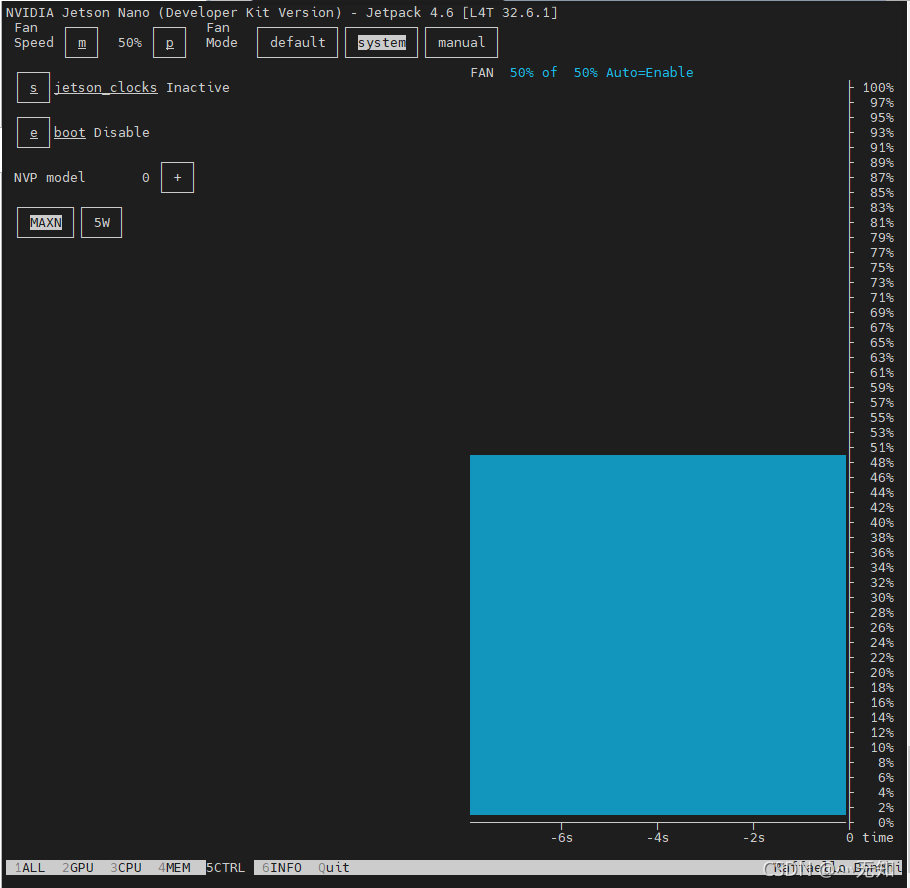
Task: Open the 5CTRL tab
Action: [226, 868]
